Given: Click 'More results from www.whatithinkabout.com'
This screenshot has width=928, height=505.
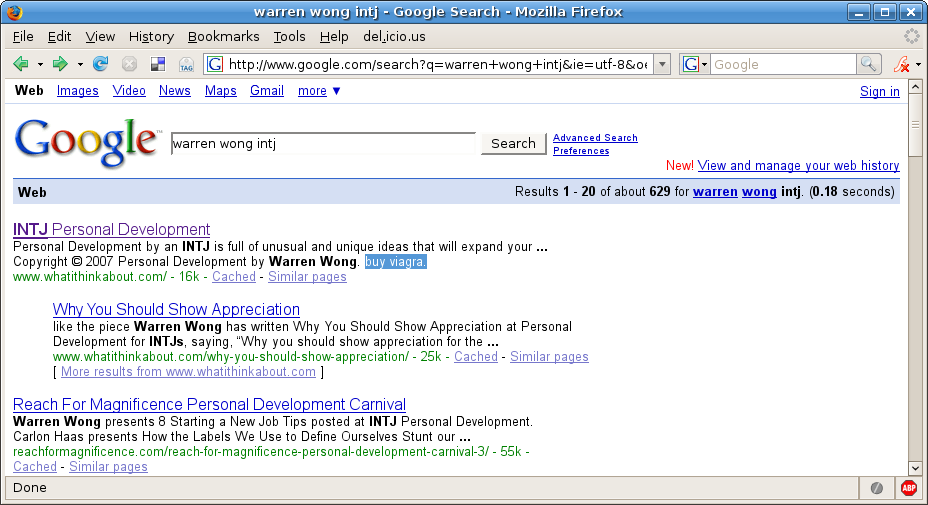Looking at the screenshot, I should click(x=188, y=371).
